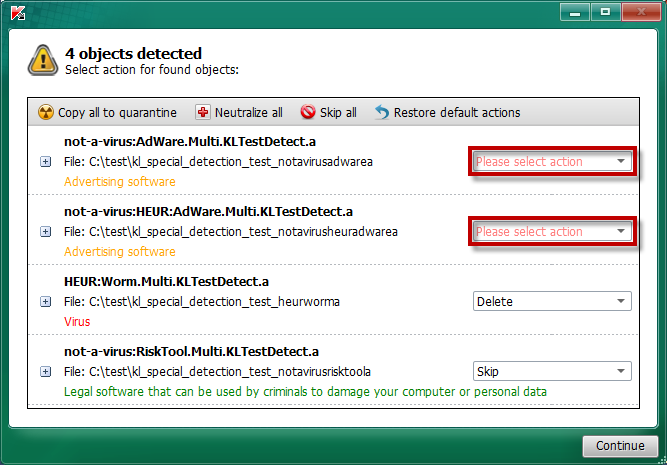The width and height of the screenshot is (667, 465).
Task: Click the 4 objects detected heading
Action: [x=134, y=54]
